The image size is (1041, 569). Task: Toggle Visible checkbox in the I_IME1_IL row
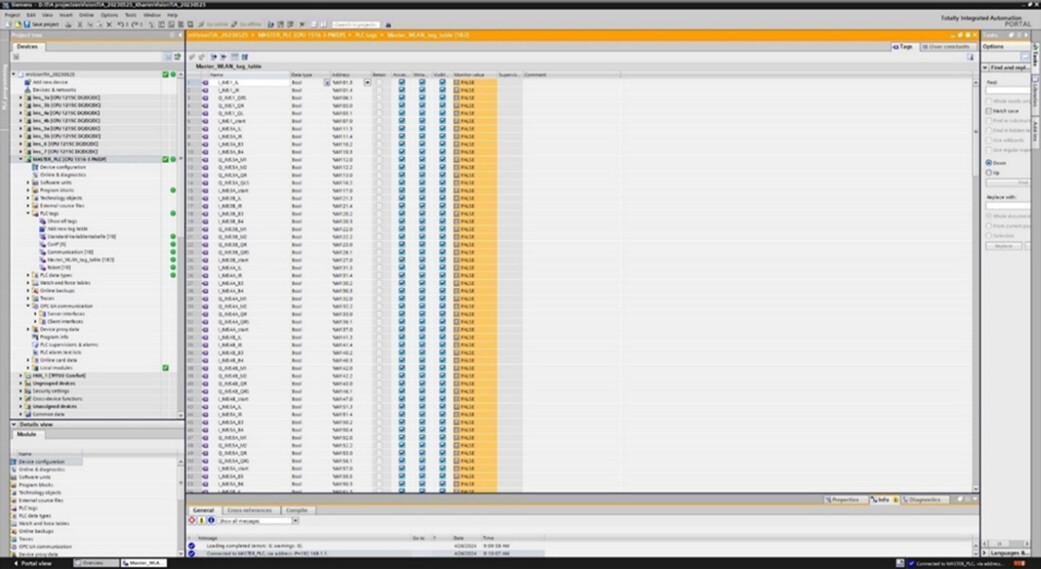click(442, 82)
